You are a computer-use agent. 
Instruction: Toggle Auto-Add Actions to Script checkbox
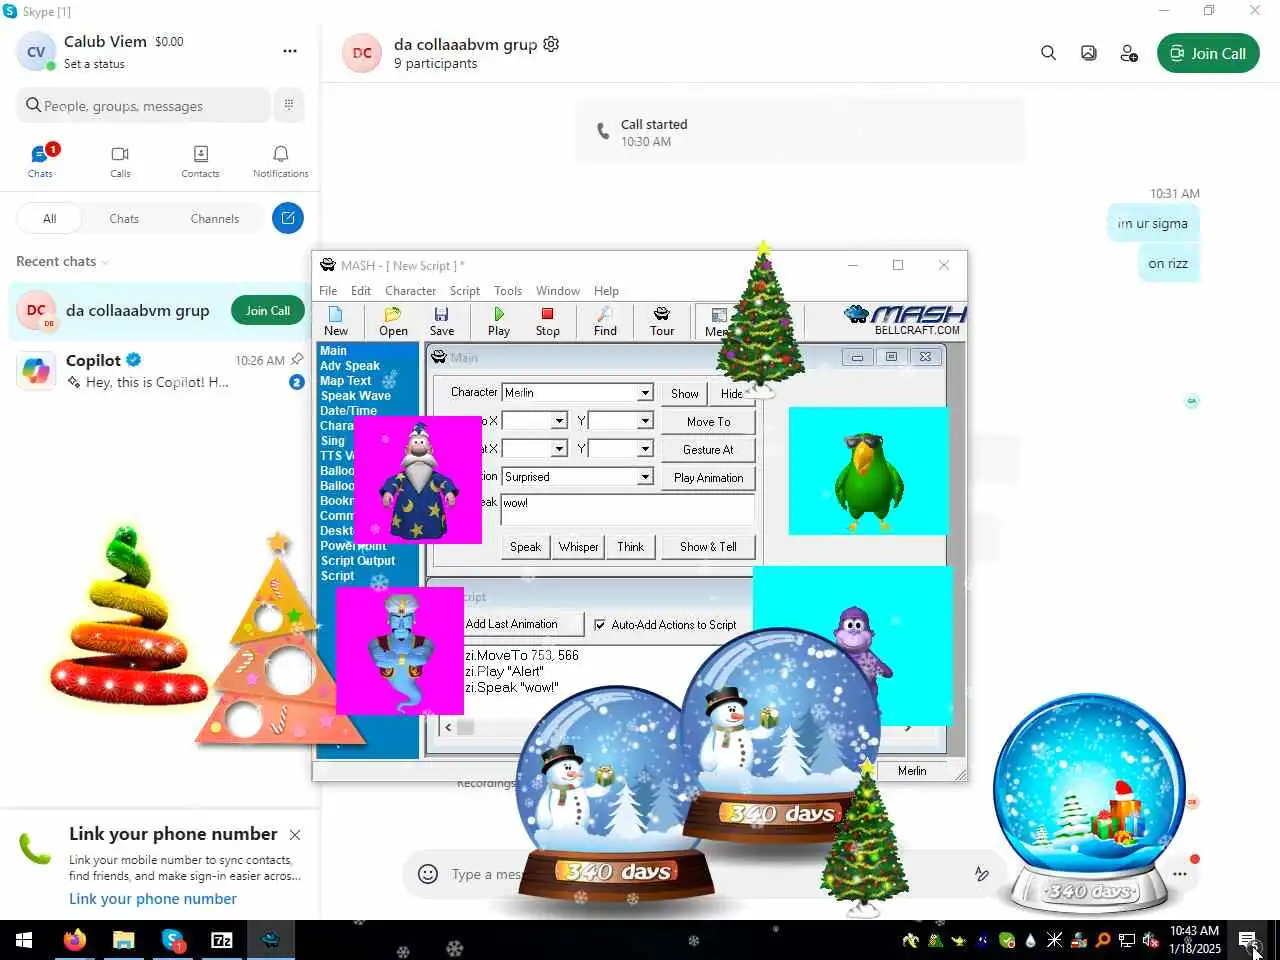coord(600,625)
